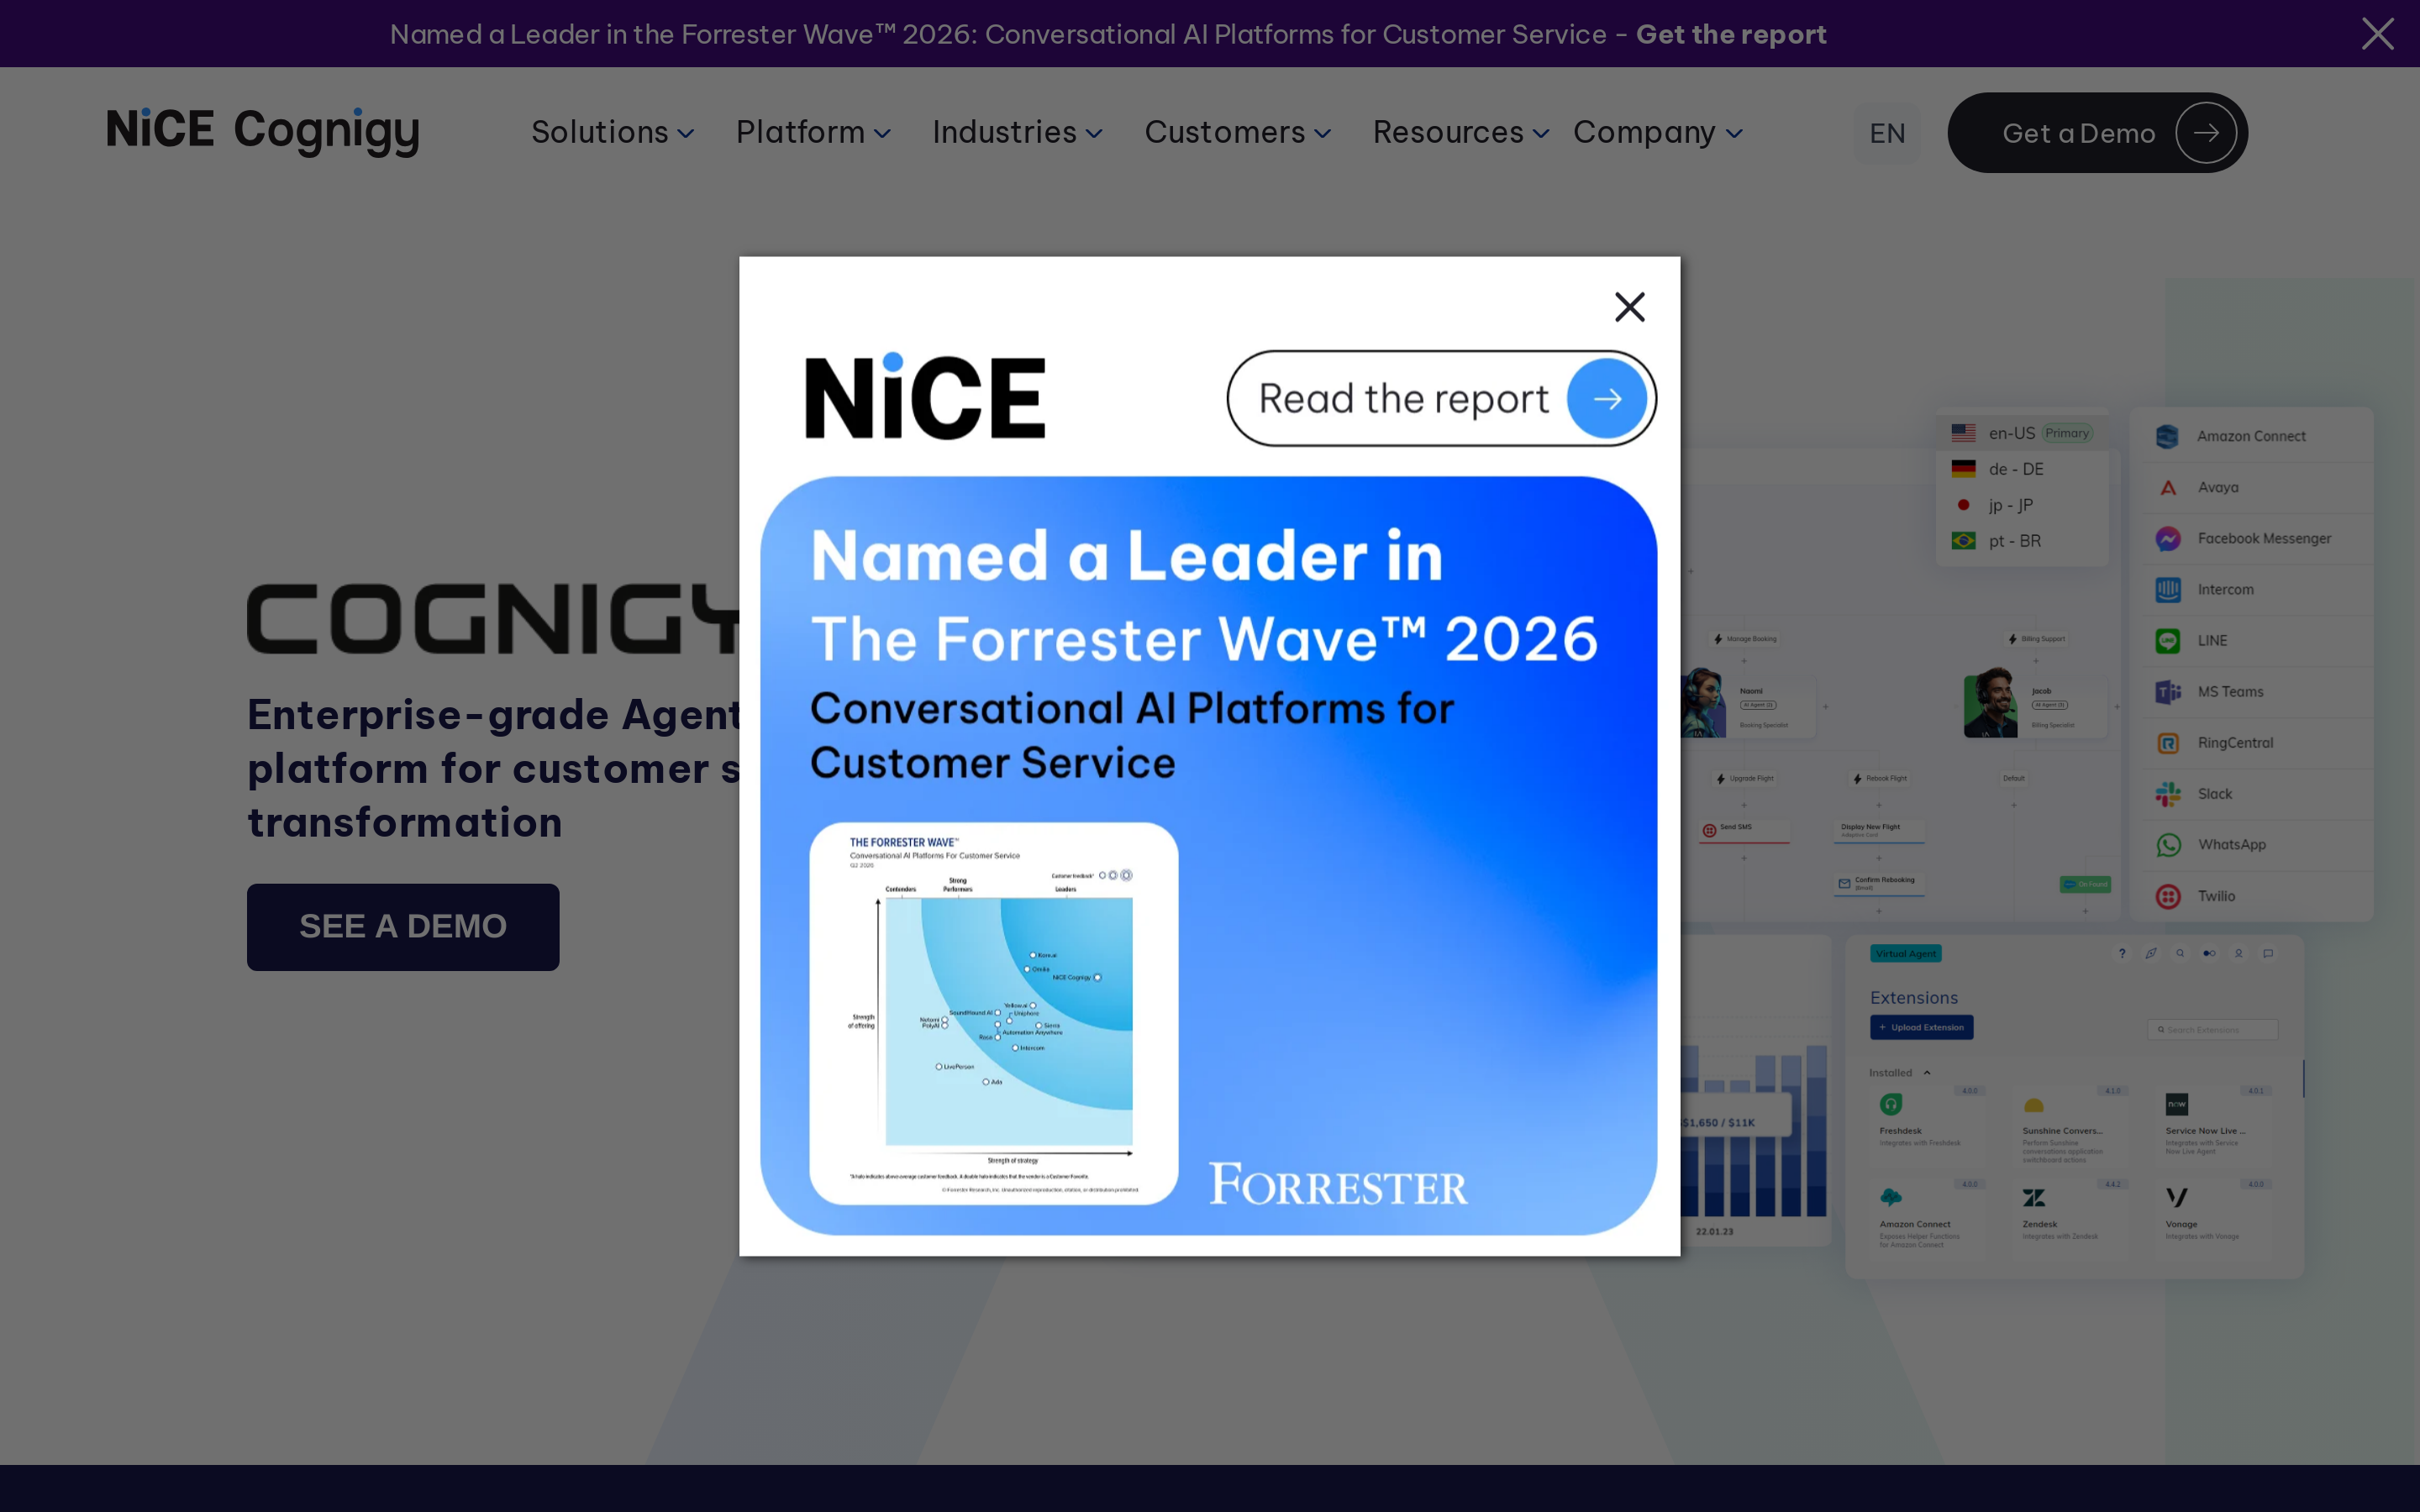
Task: Switch language with the EN selector
Action: (1887, 133)
